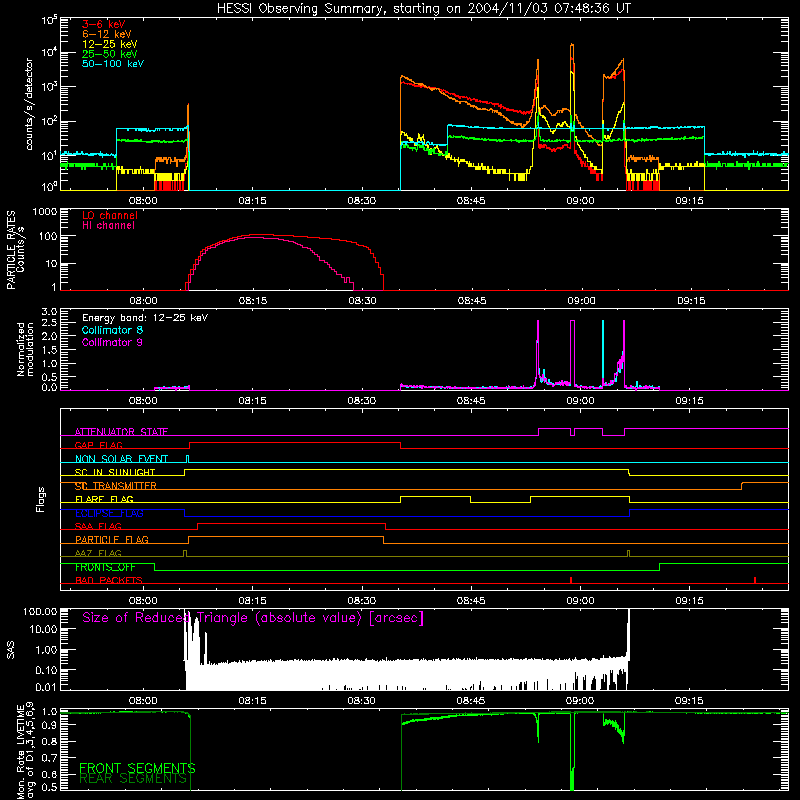
Task: Select the red 3-6 keV legend label
Action: click(x=104, y=24)
